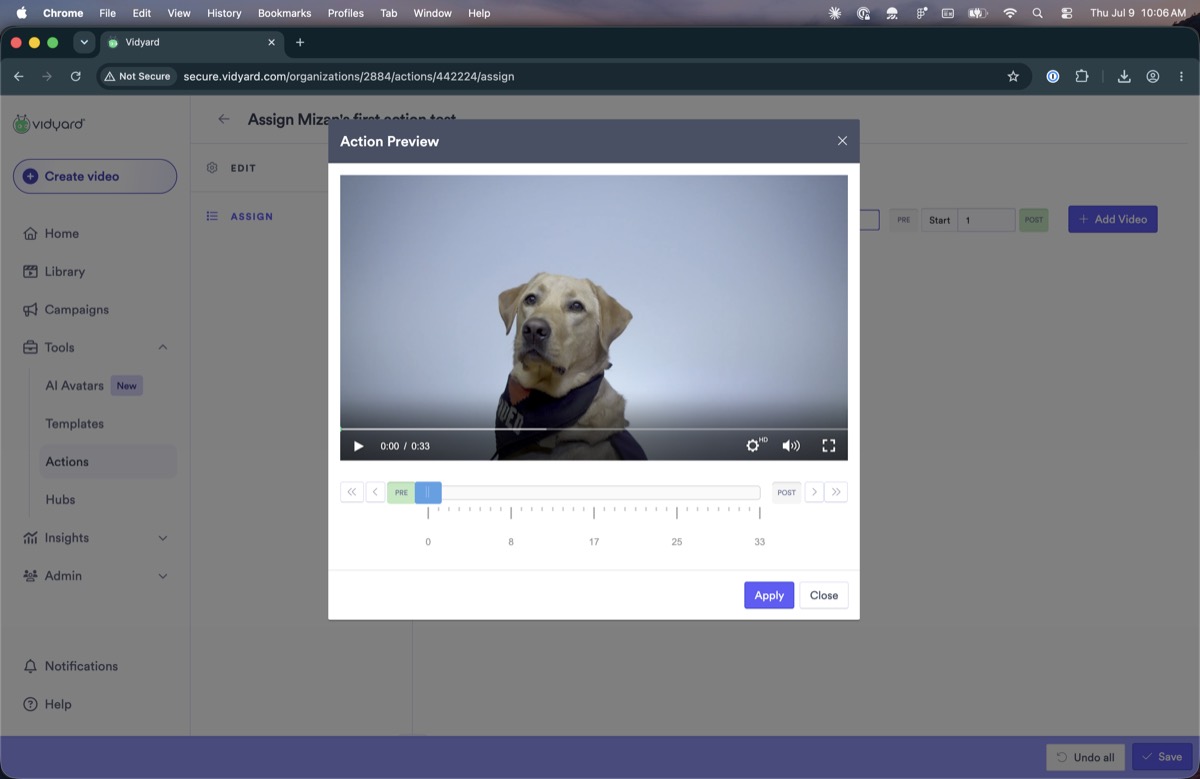Open the Chrome extensions puzzle icon
1200x779 pixels.
[x=1082, y=76]
